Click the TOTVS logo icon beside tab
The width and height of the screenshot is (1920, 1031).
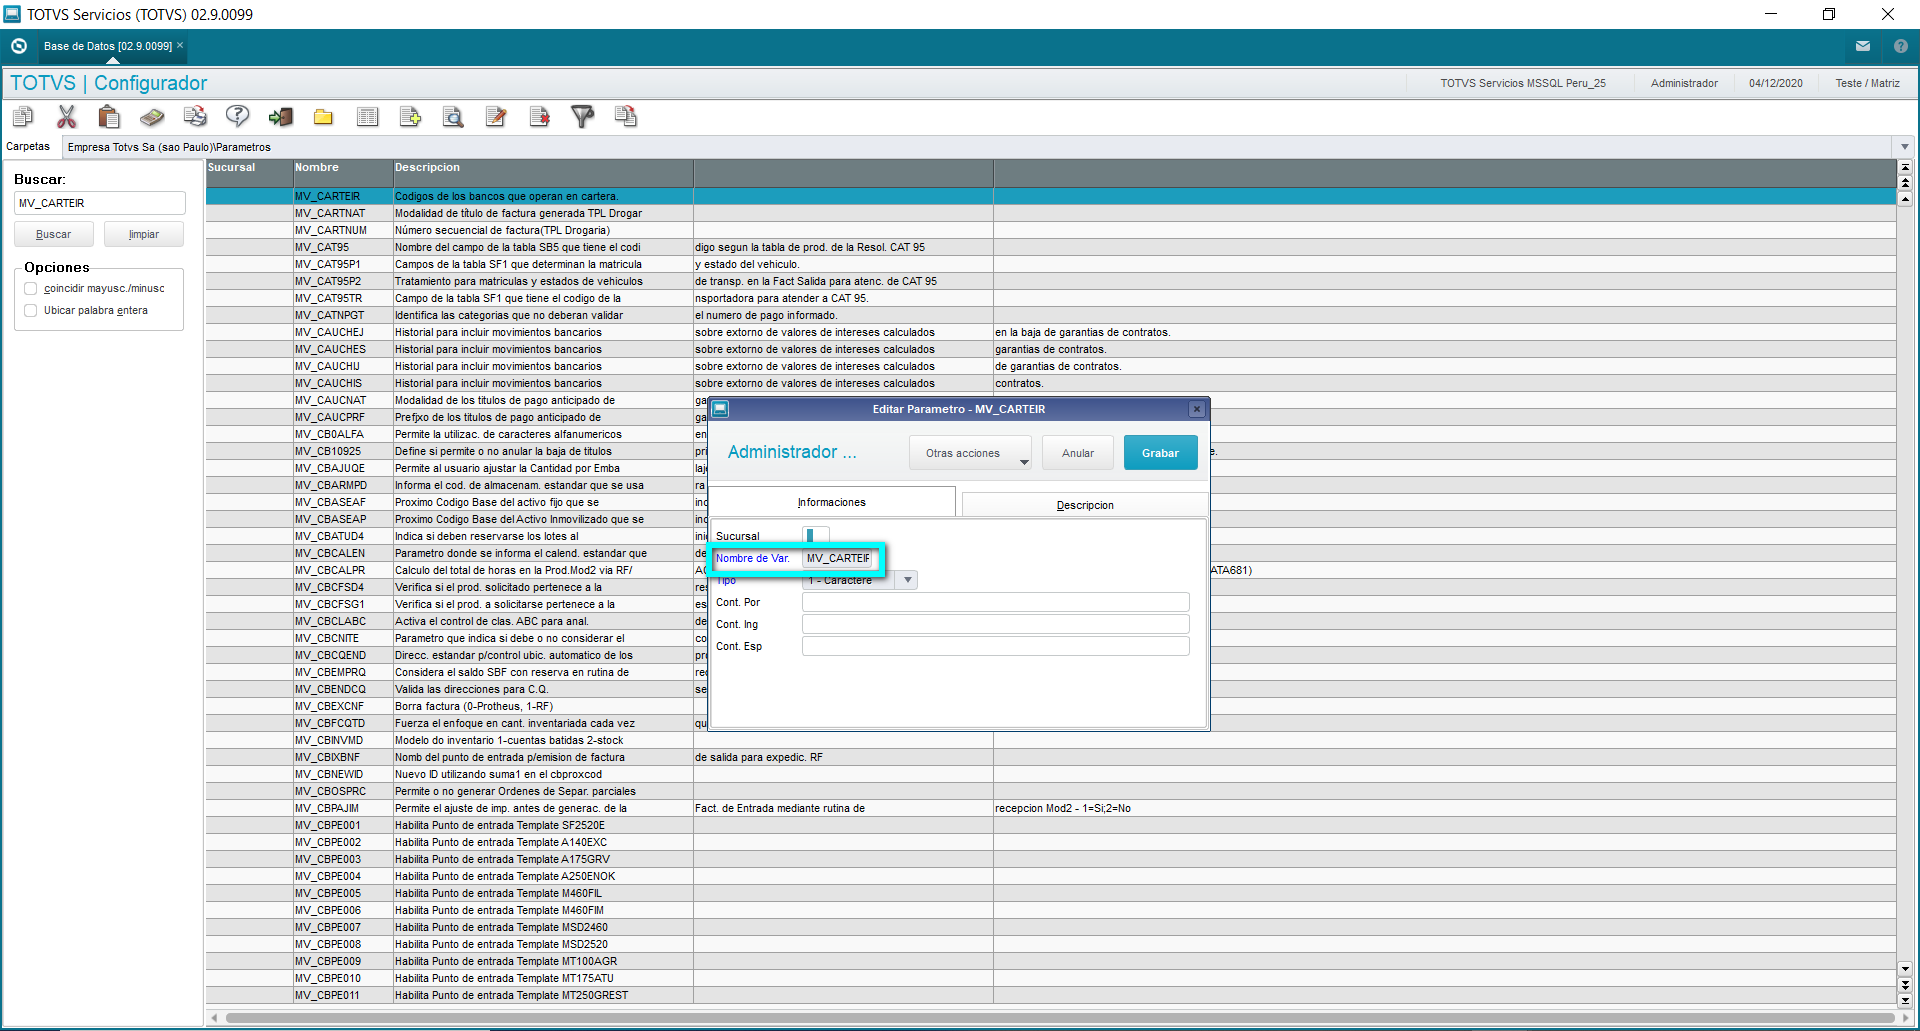(x=18, y=46)
